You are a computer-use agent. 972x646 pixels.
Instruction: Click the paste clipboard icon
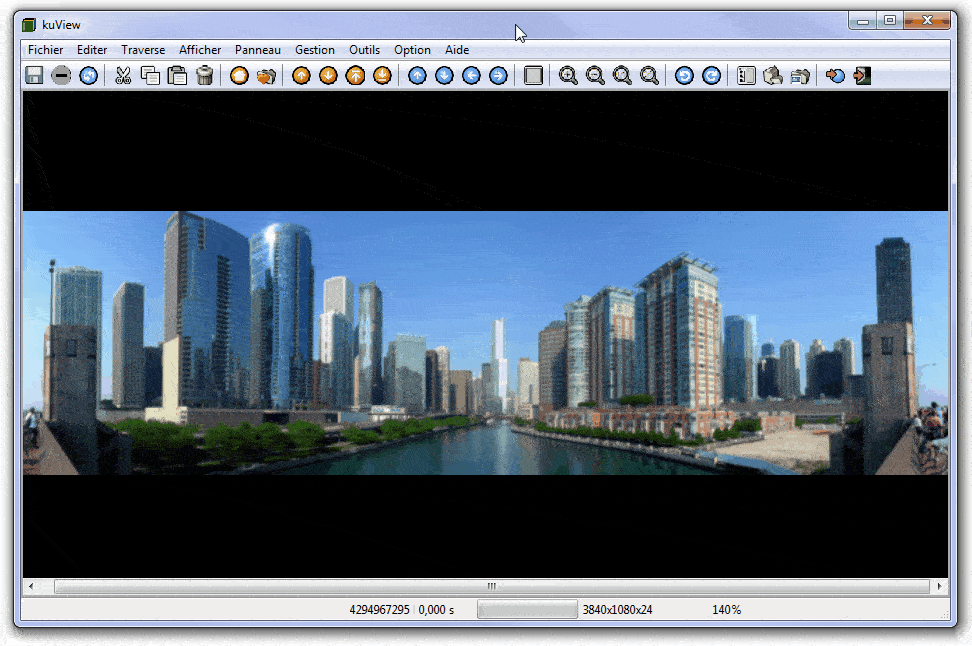point(177,76)
